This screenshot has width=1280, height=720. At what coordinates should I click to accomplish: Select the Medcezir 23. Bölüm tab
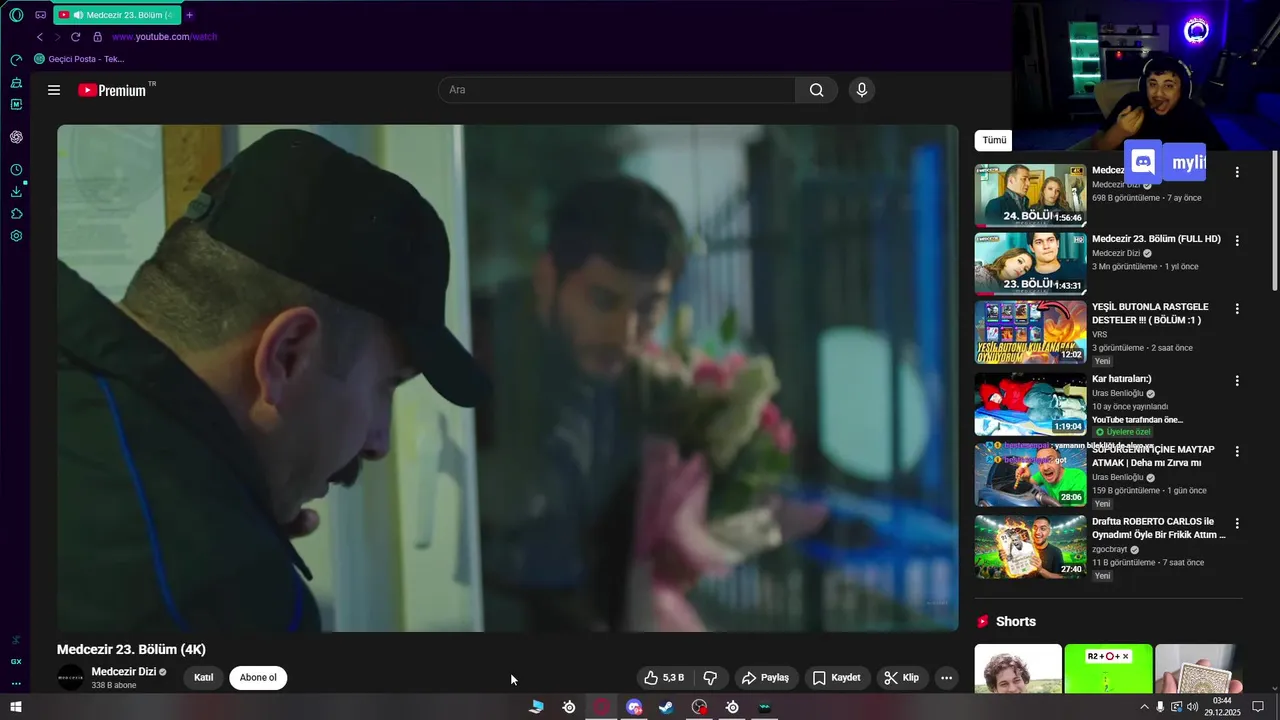tap(116, 15)
